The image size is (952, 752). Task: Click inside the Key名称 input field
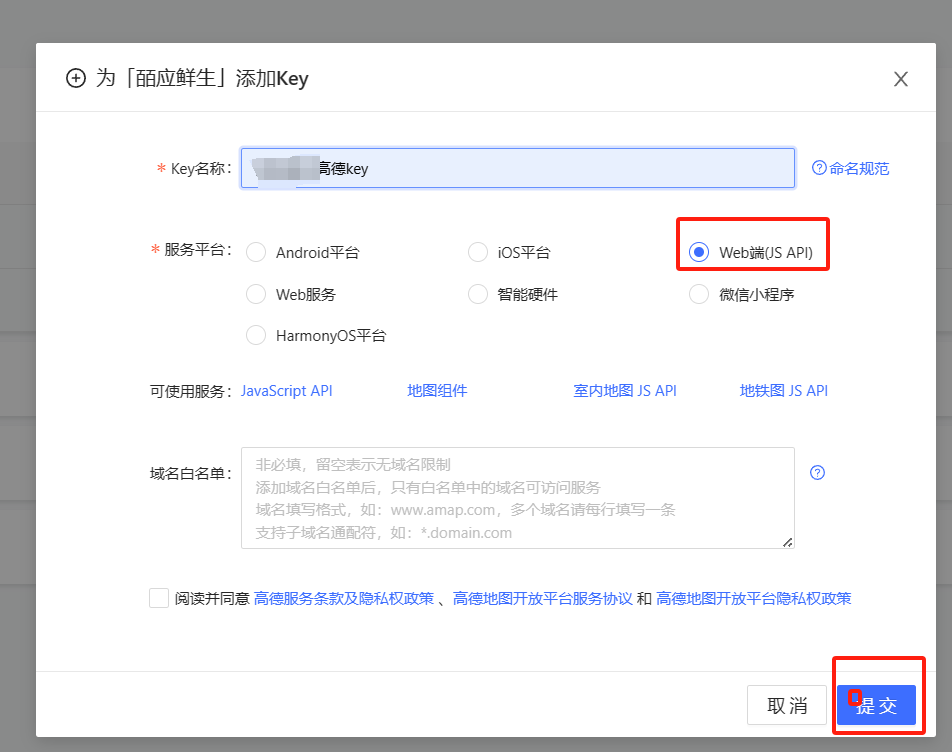pyautogui.click(x=517, y=168)
